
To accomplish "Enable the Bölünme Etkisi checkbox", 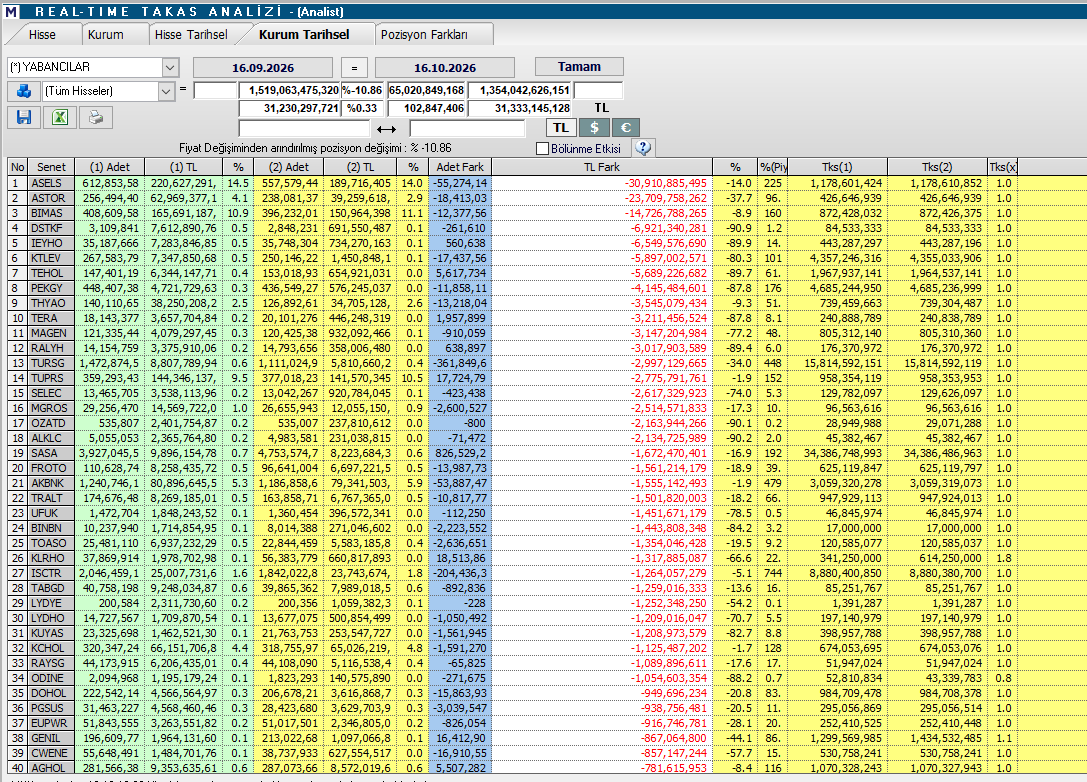I will [543, 148].
